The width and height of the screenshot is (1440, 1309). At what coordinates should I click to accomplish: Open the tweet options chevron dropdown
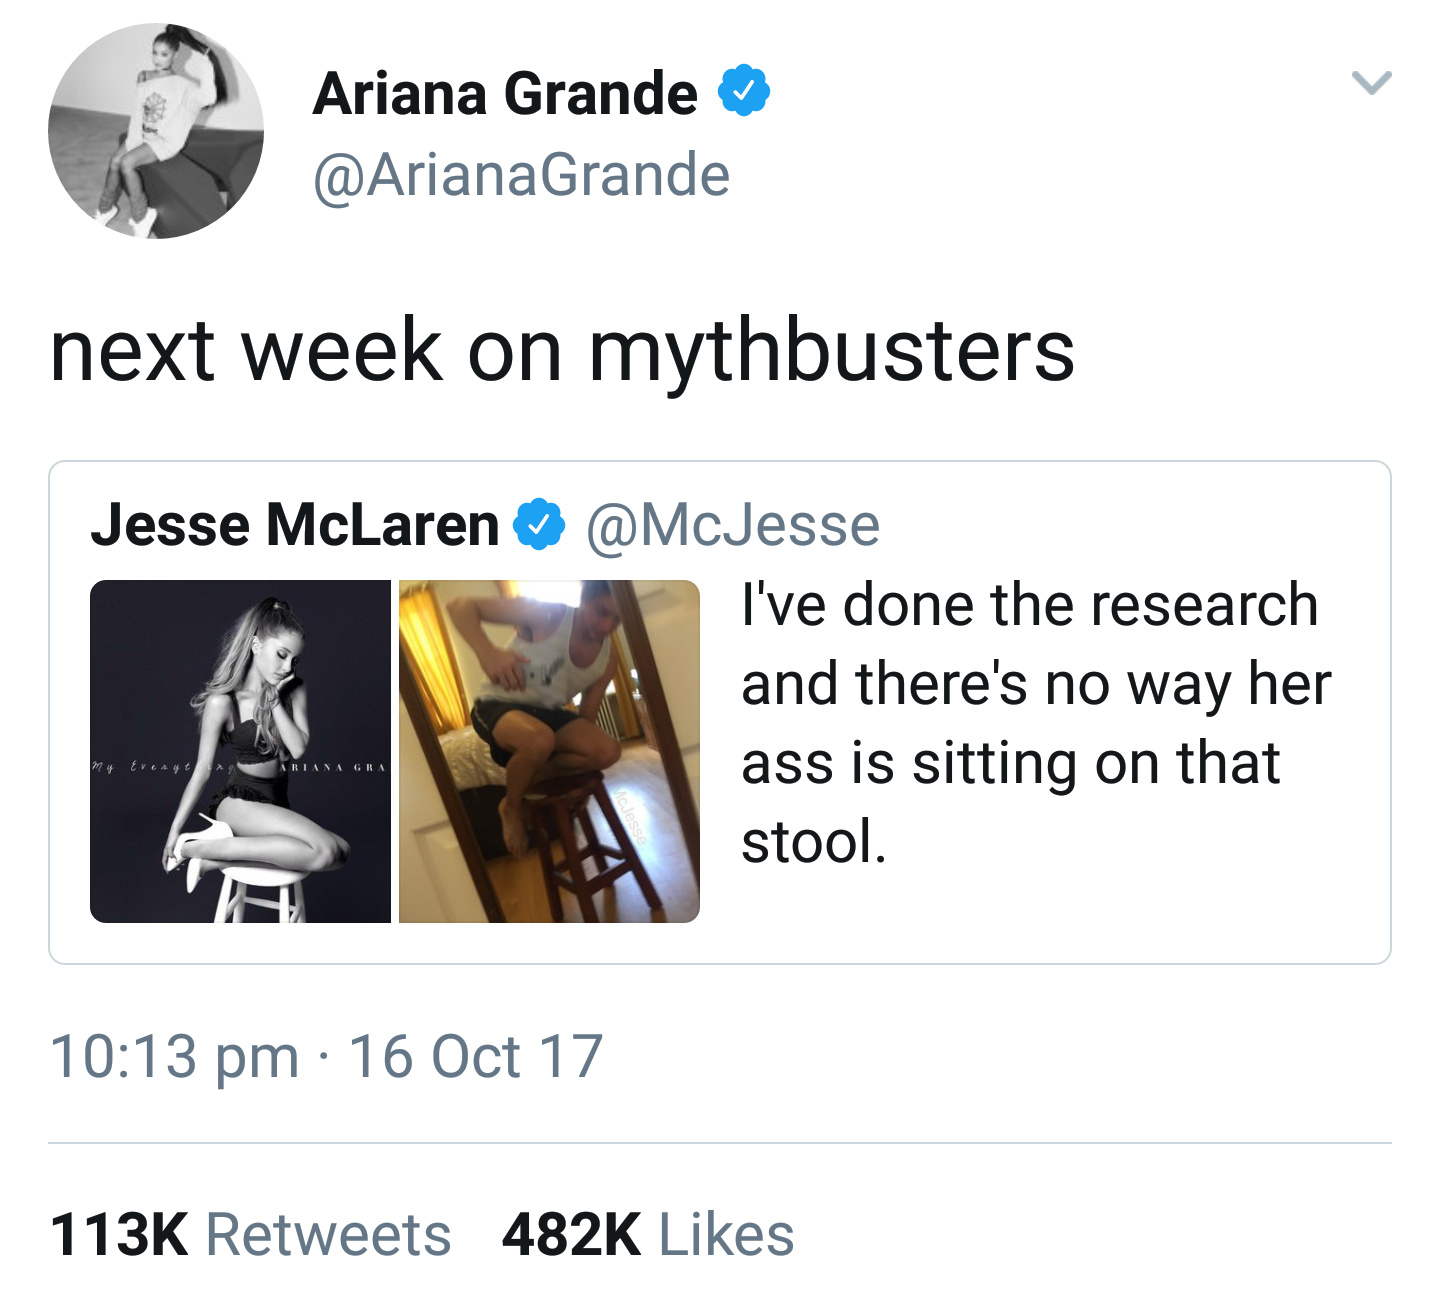point(1371,82)
